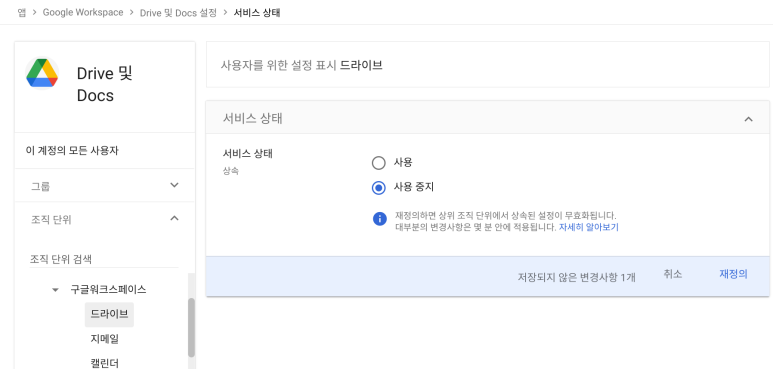Click 저장되지 않은 변경사항 1개 text
Screen dimensions: 773x369
click(x=576, y=277)
